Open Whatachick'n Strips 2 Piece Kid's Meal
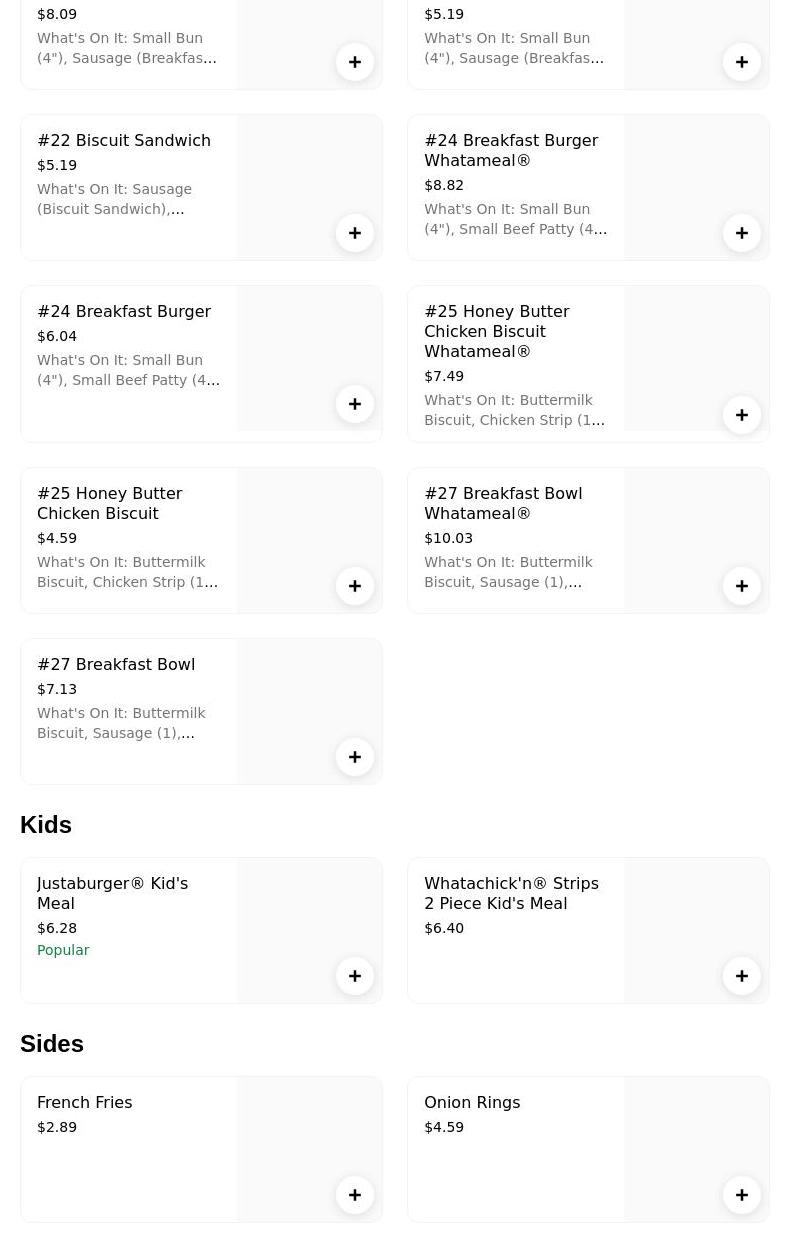Screen dimensions: 804x1235 point(511,894)
